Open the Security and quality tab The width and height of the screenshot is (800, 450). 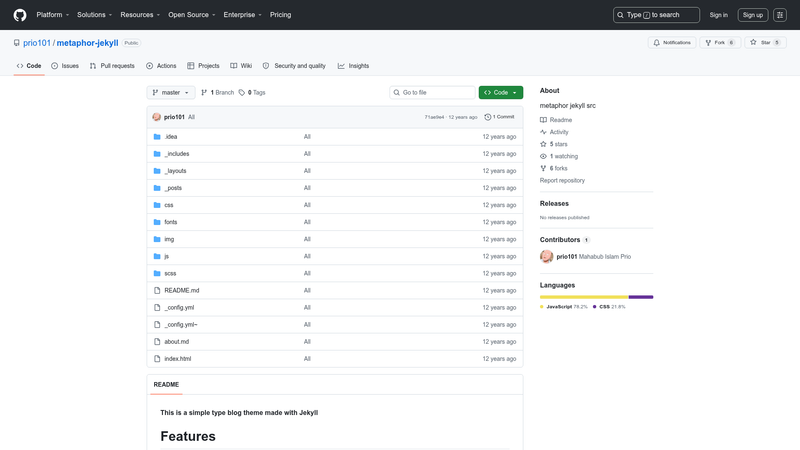(294, 66)
